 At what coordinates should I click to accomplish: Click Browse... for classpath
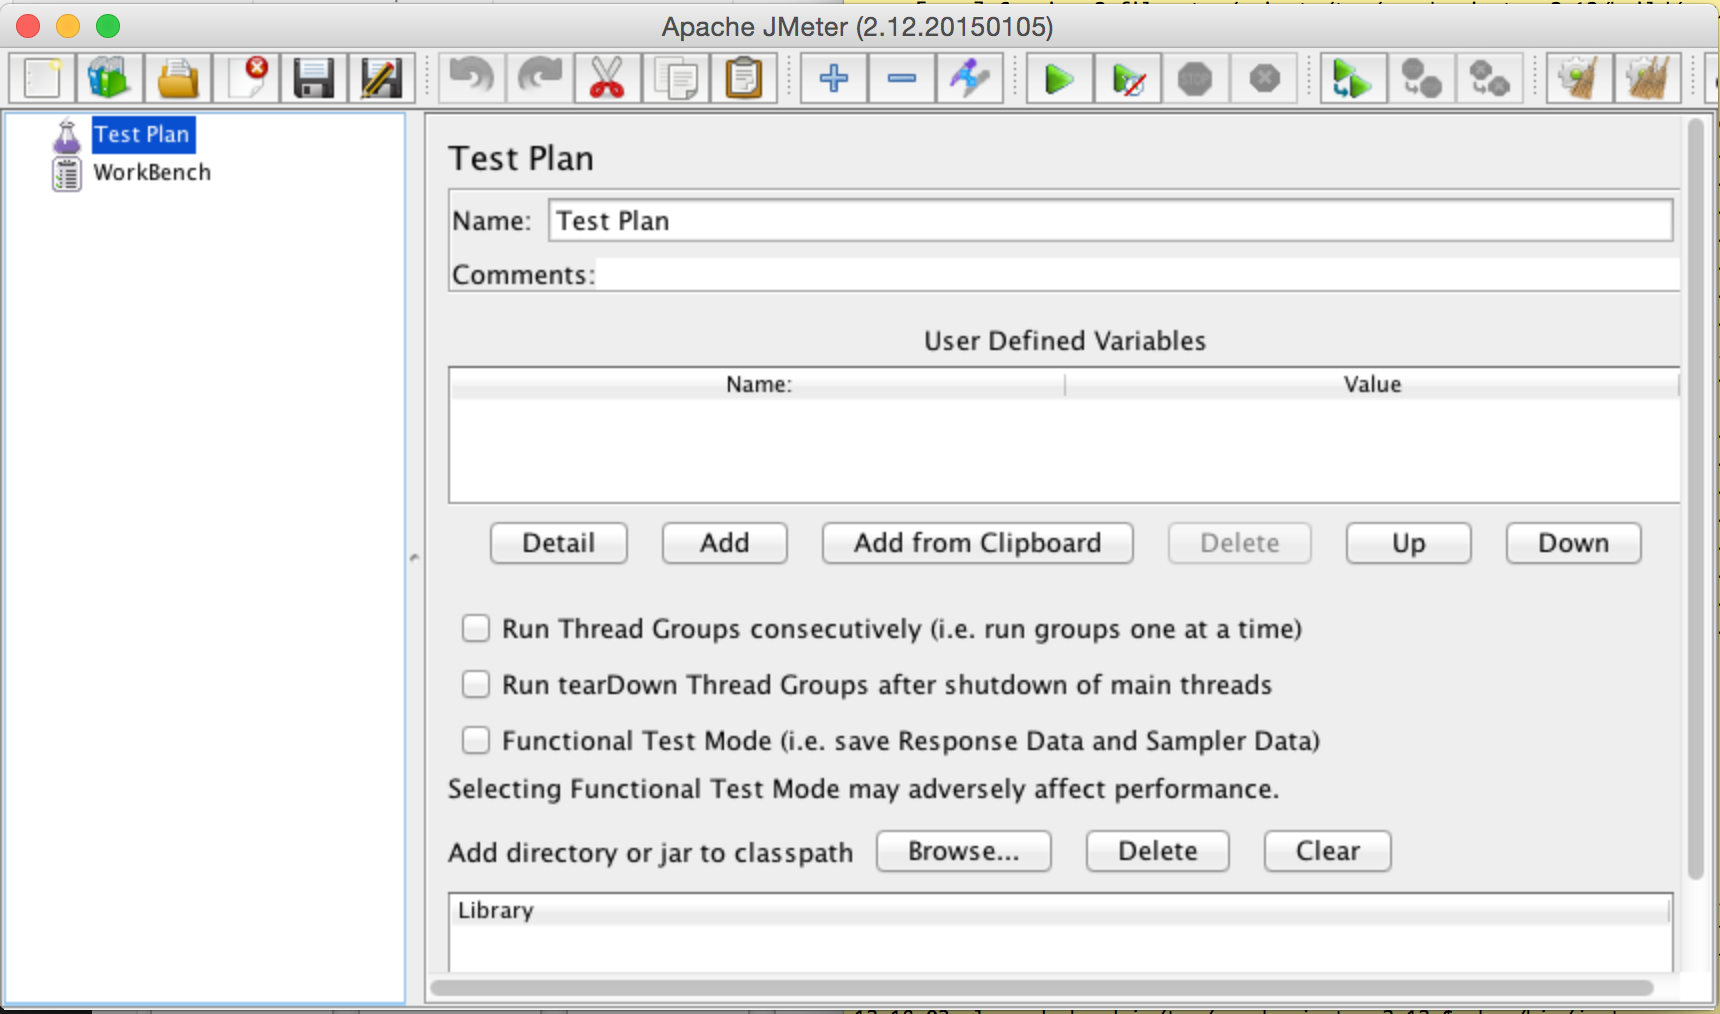click(964, 851)
